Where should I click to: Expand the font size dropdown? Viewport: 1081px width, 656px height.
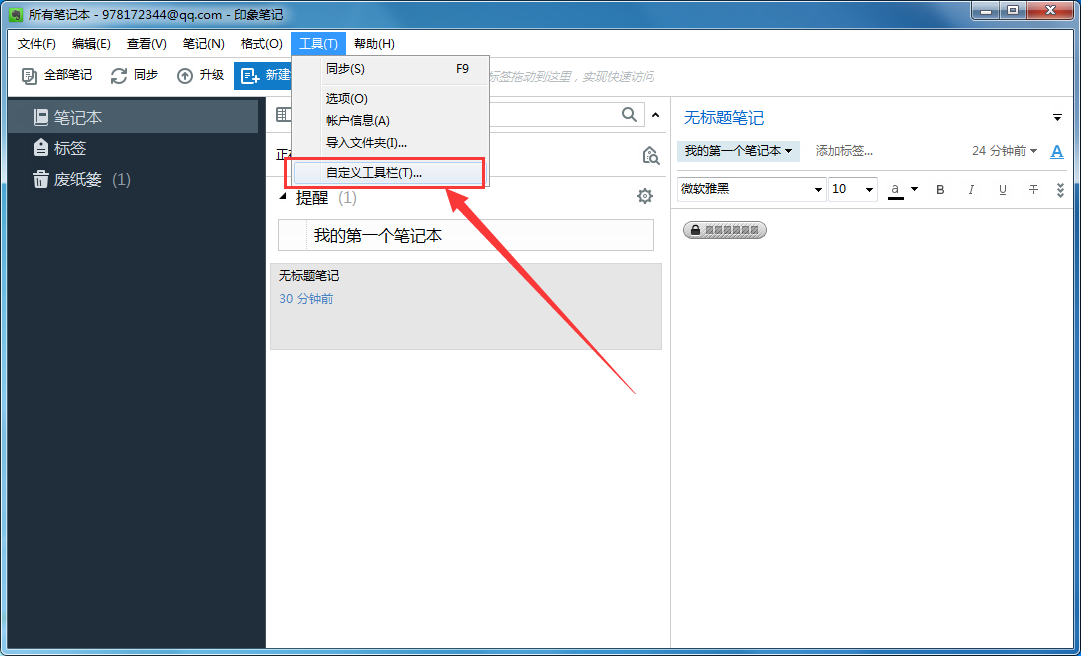[866, 189]
